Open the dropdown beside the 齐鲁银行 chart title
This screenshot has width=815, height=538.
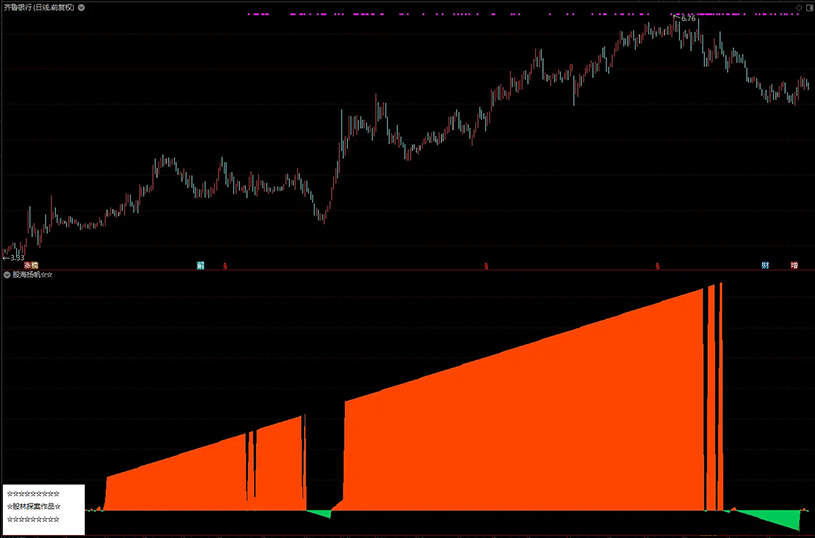(82, 7)
